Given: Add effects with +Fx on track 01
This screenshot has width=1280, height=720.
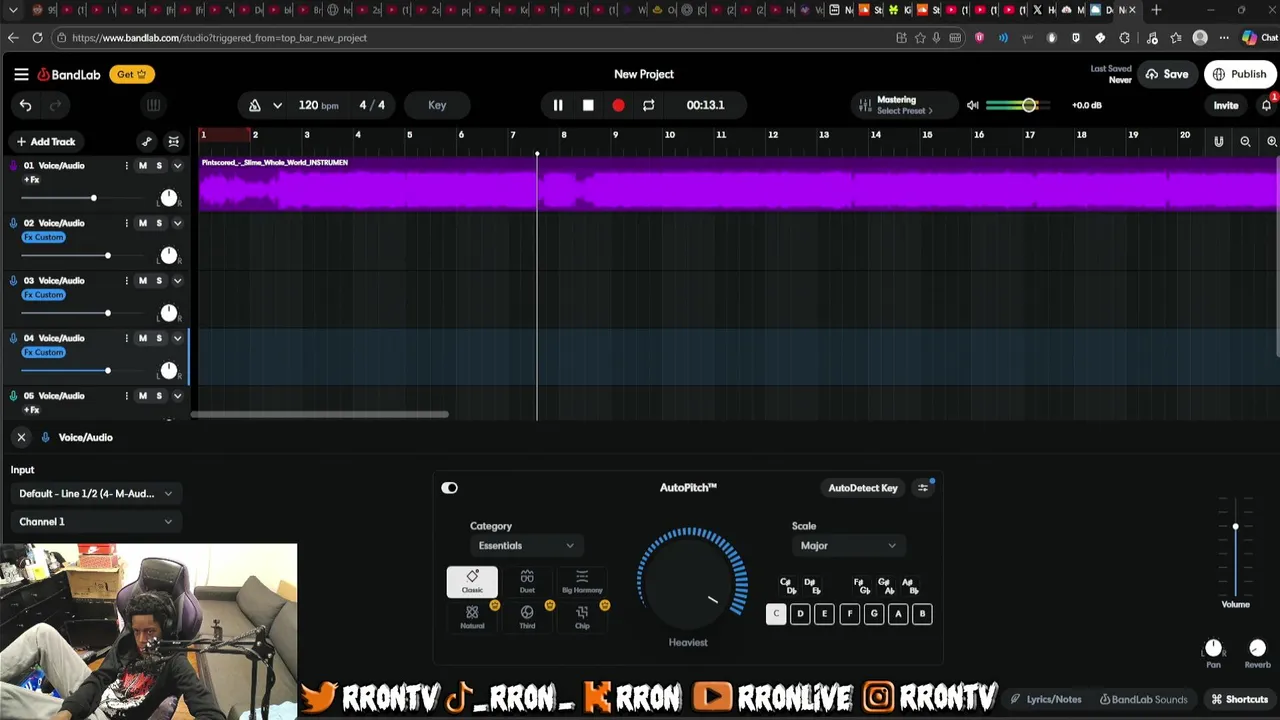Looking at the screenshot, I should click(x=32, y=180).
